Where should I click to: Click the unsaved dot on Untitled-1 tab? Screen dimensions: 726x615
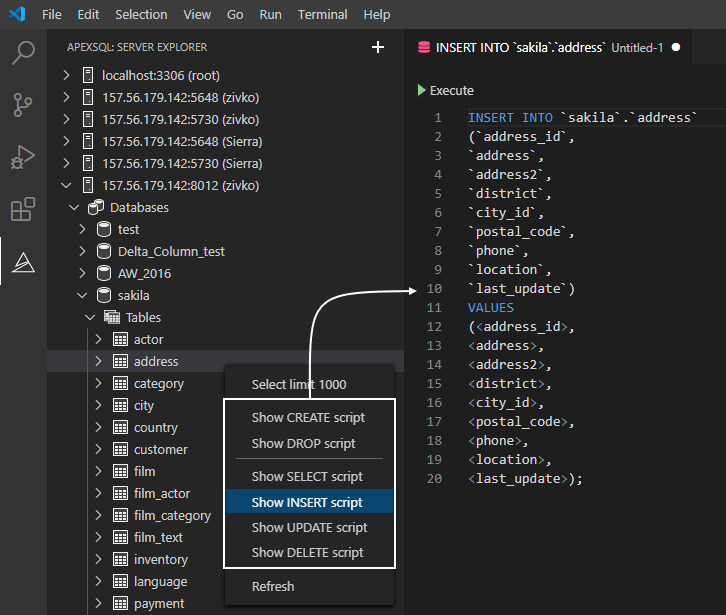tap(676, 47)
